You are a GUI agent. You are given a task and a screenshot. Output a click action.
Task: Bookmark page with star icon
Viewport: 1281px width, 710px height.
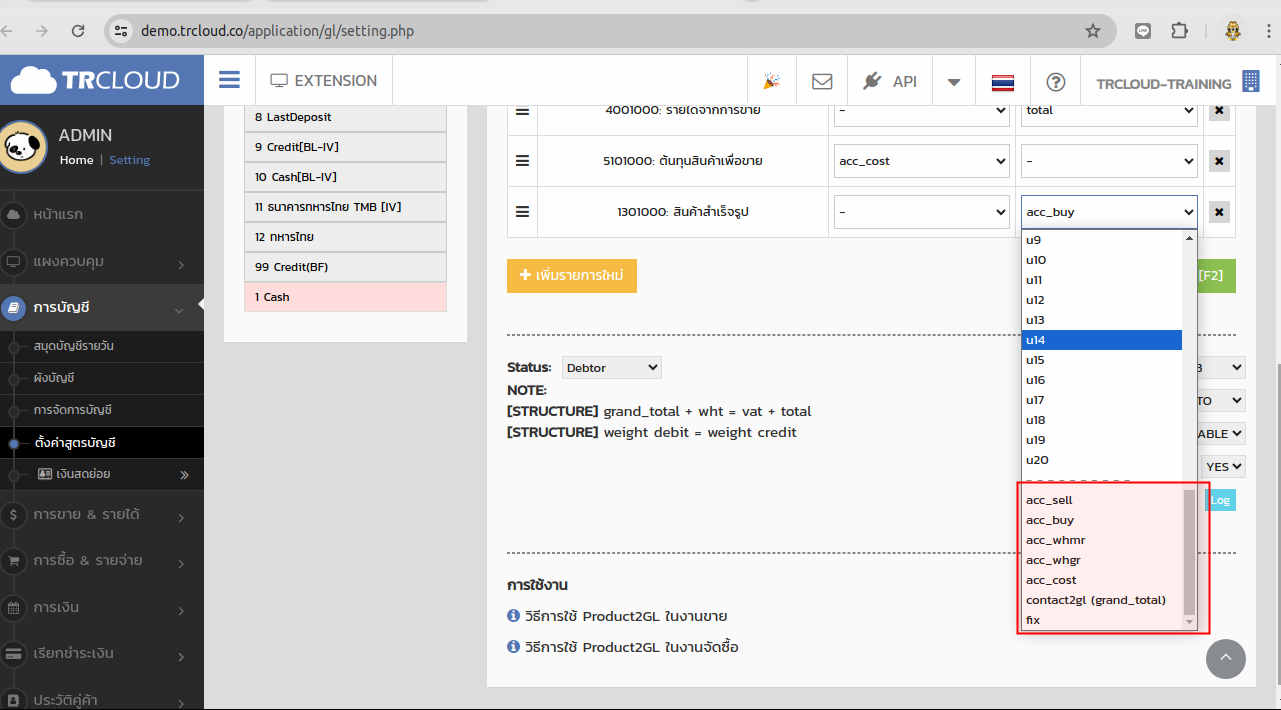[x=1093, y=31]
